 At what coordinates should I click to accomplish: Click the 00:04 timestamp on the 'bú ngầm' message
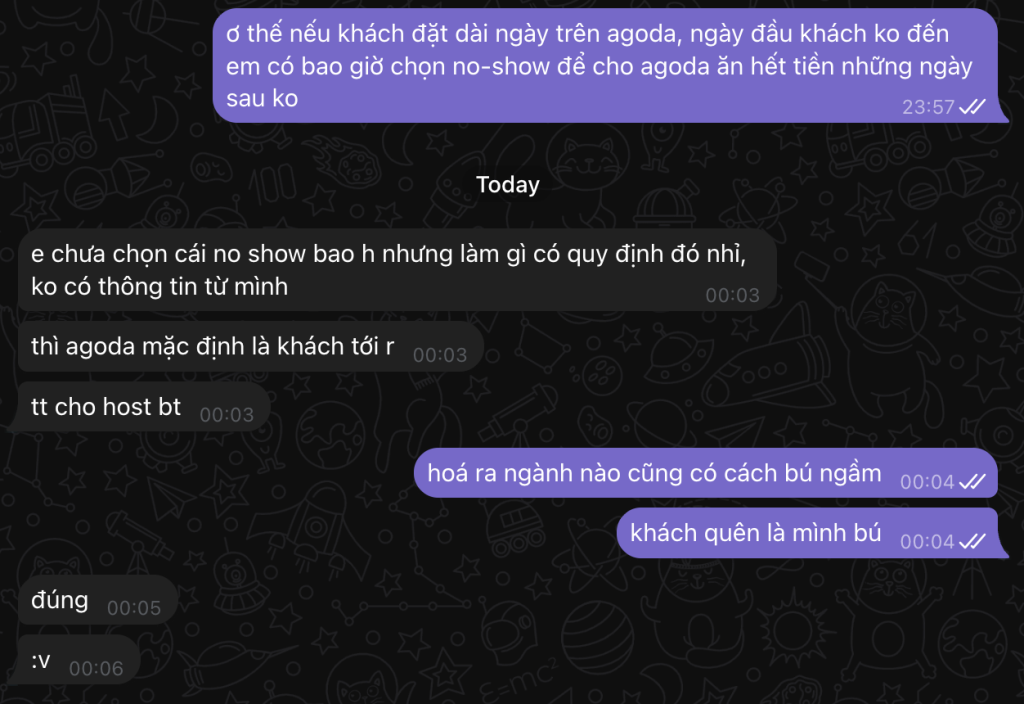coord(927,482)
